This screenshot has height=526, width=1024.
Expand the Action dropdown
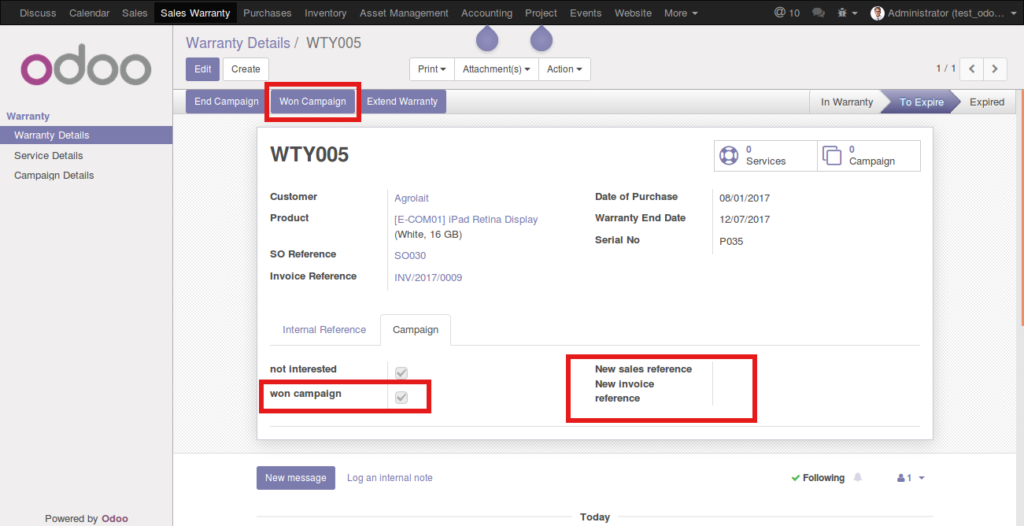tap(564, 69)
